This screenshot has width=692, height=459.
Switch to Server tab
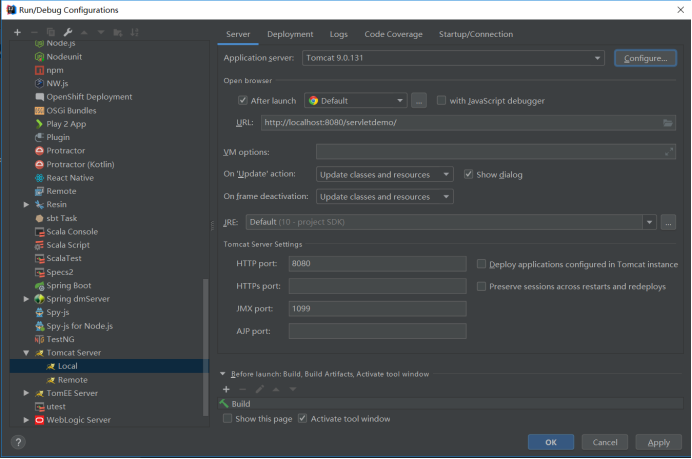coord(238,34)
